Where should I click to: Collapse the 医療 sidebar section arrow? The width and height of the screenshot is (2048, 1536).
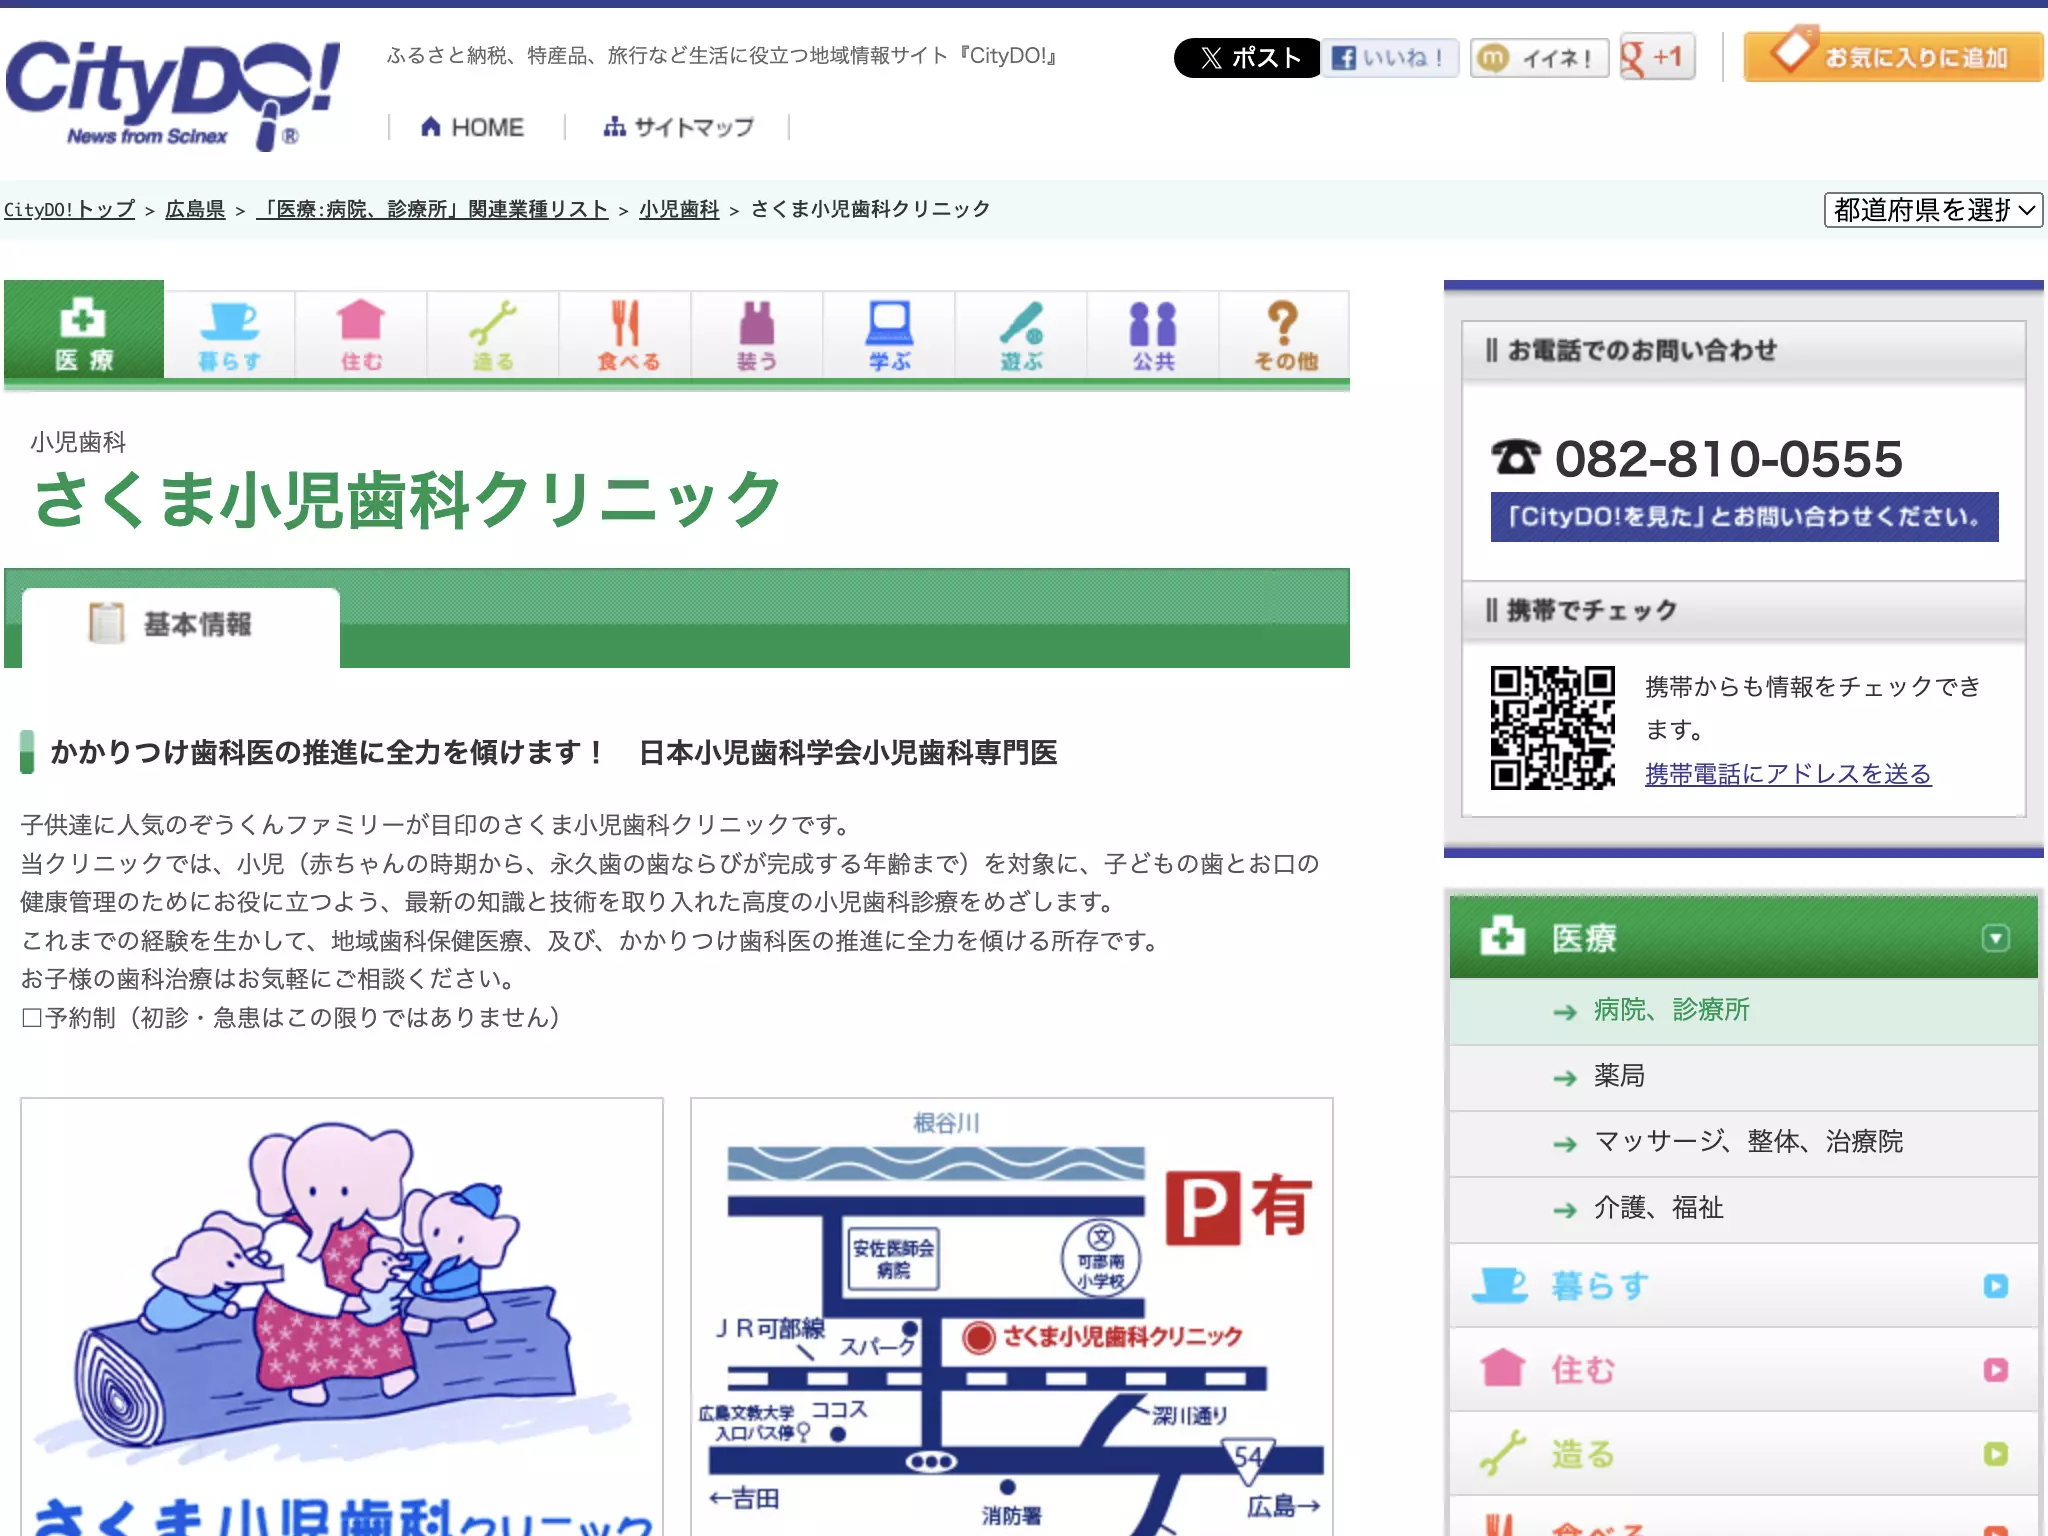pos(1995,938)
